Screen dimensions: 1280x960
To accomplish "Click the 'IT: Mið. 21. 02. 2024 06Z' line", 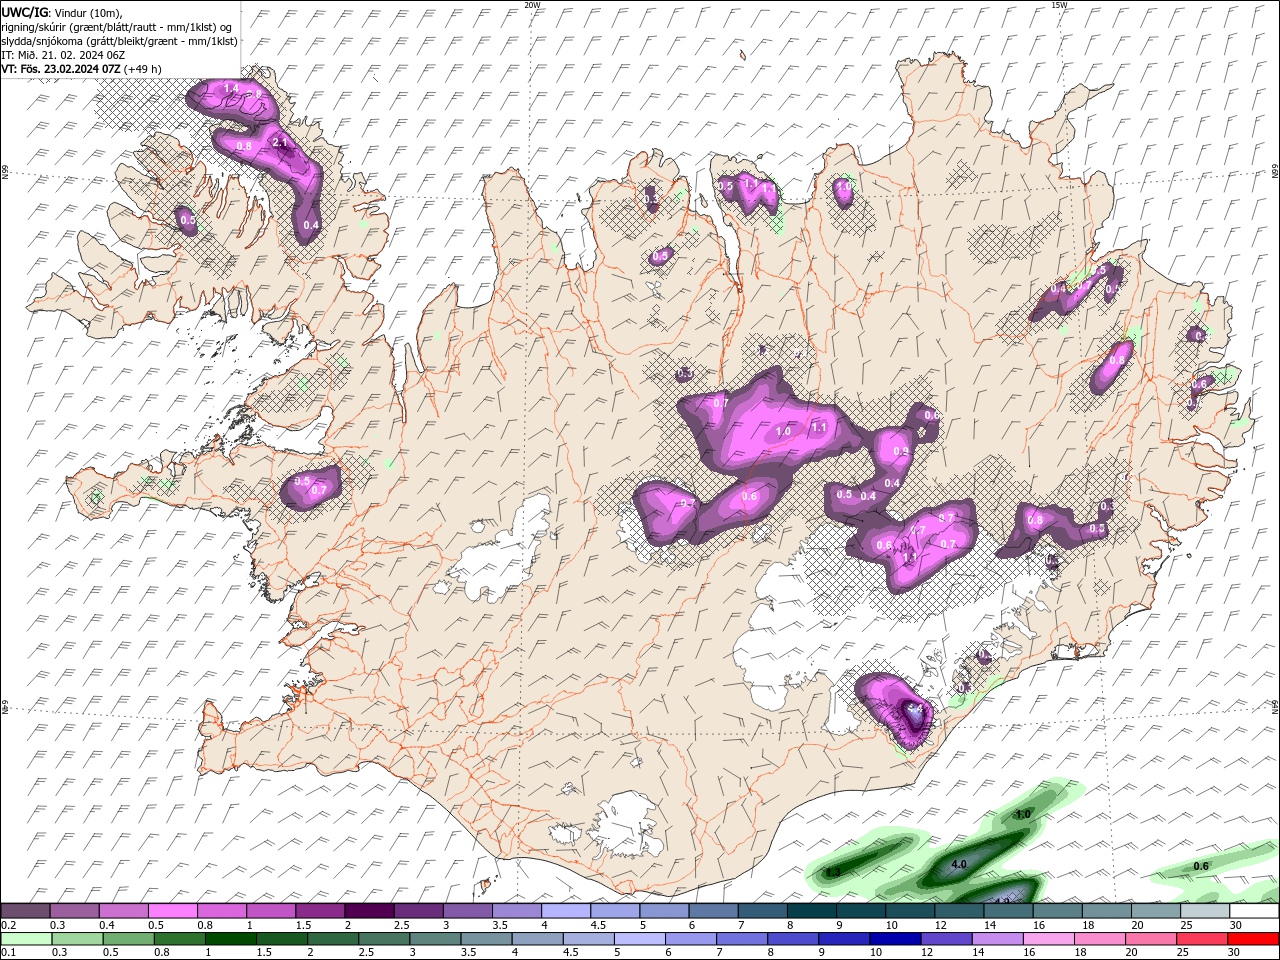I will click(x=64, y=55).
